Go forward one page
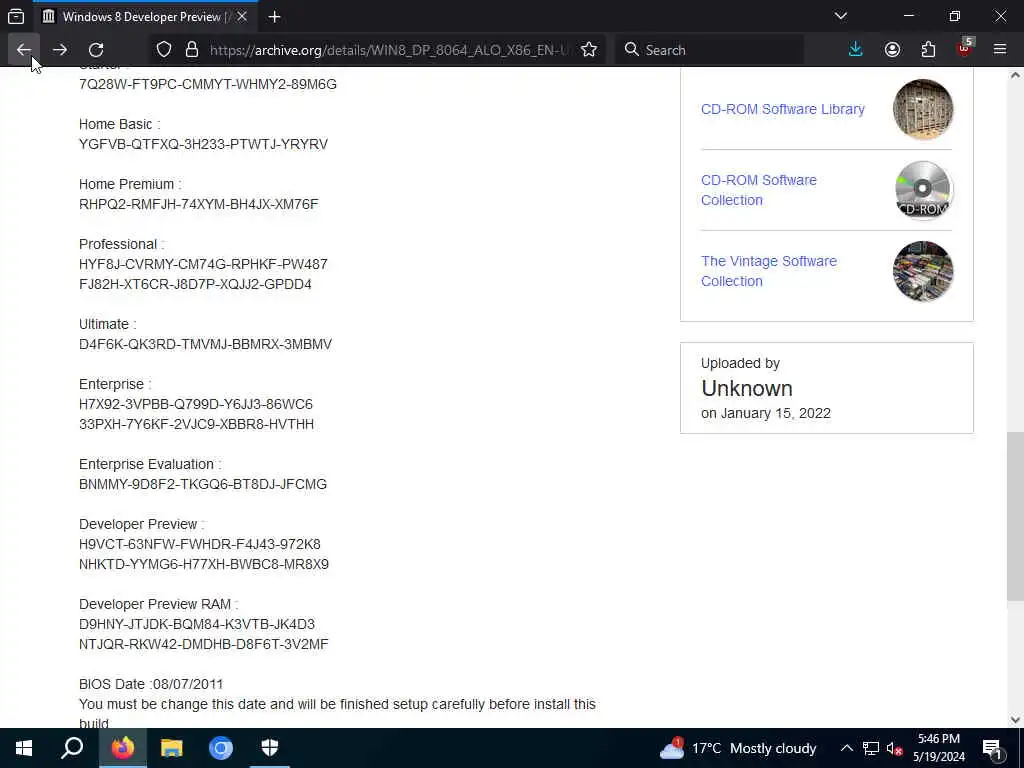1024x768 pixels. pos(59,50)
